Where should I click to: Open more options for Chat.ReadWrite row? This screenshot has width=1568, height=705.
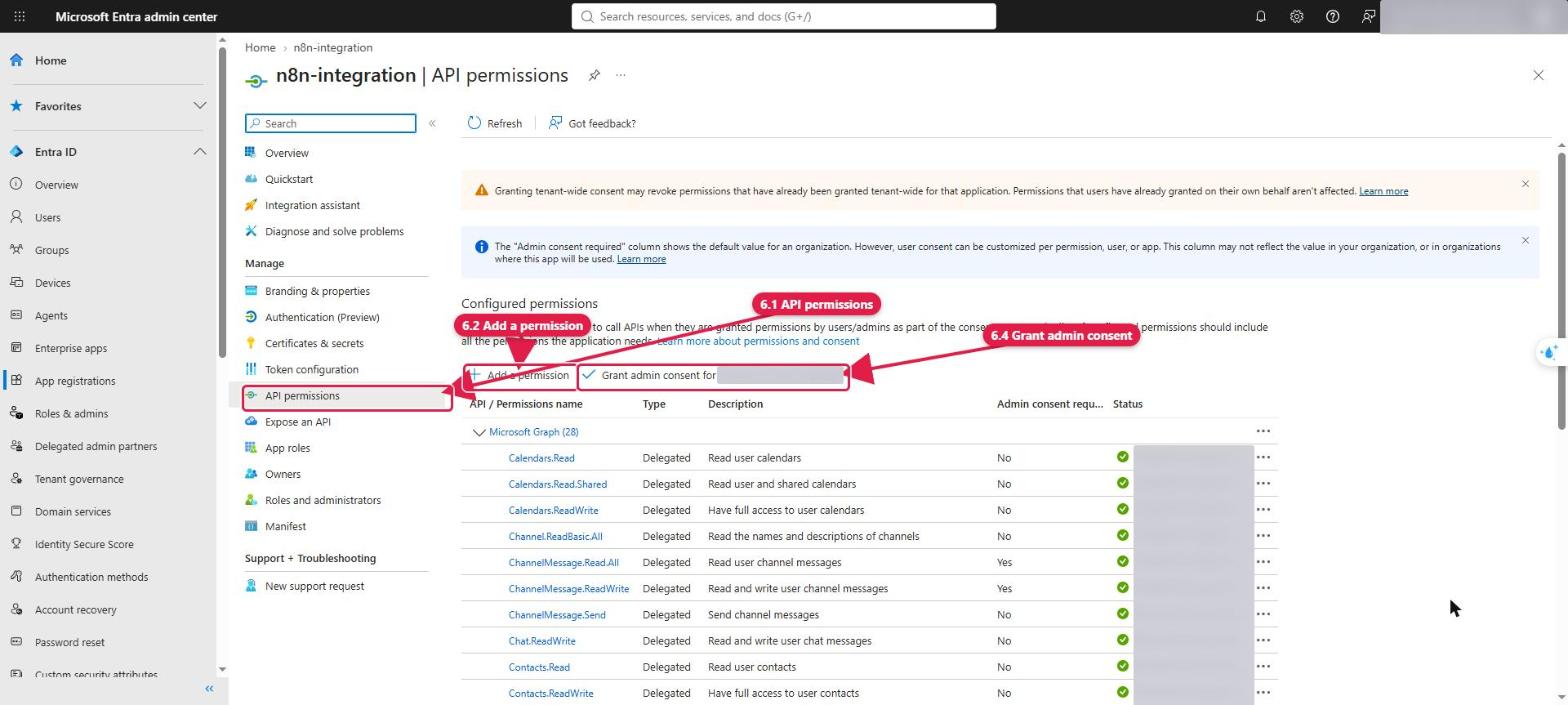[1263, 640]
